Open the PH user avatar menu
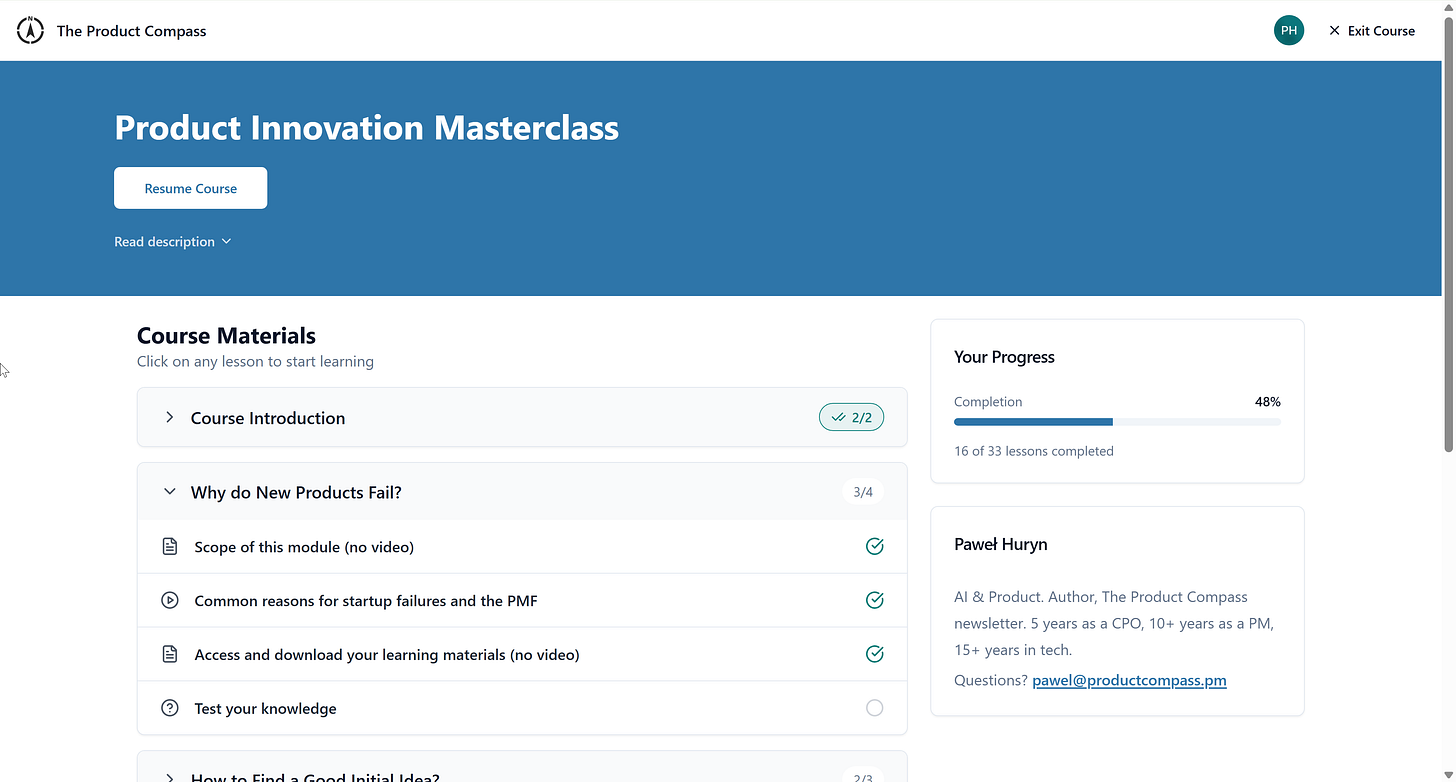This screenshot has height=782, width=1456. [x=1289, y=30]
